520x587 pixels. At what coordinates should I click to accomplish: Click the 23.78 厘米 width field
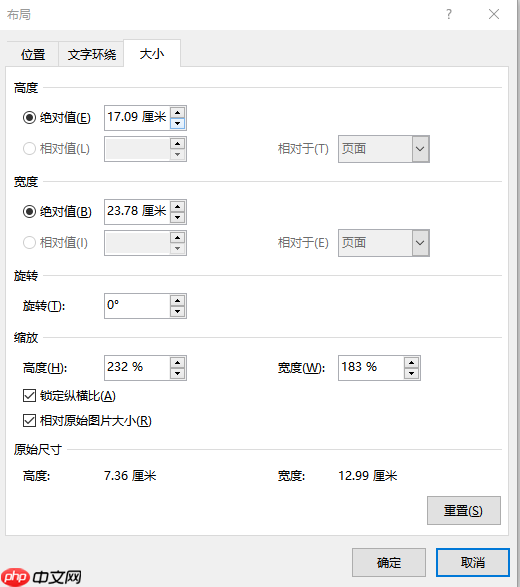coord(137,212)
